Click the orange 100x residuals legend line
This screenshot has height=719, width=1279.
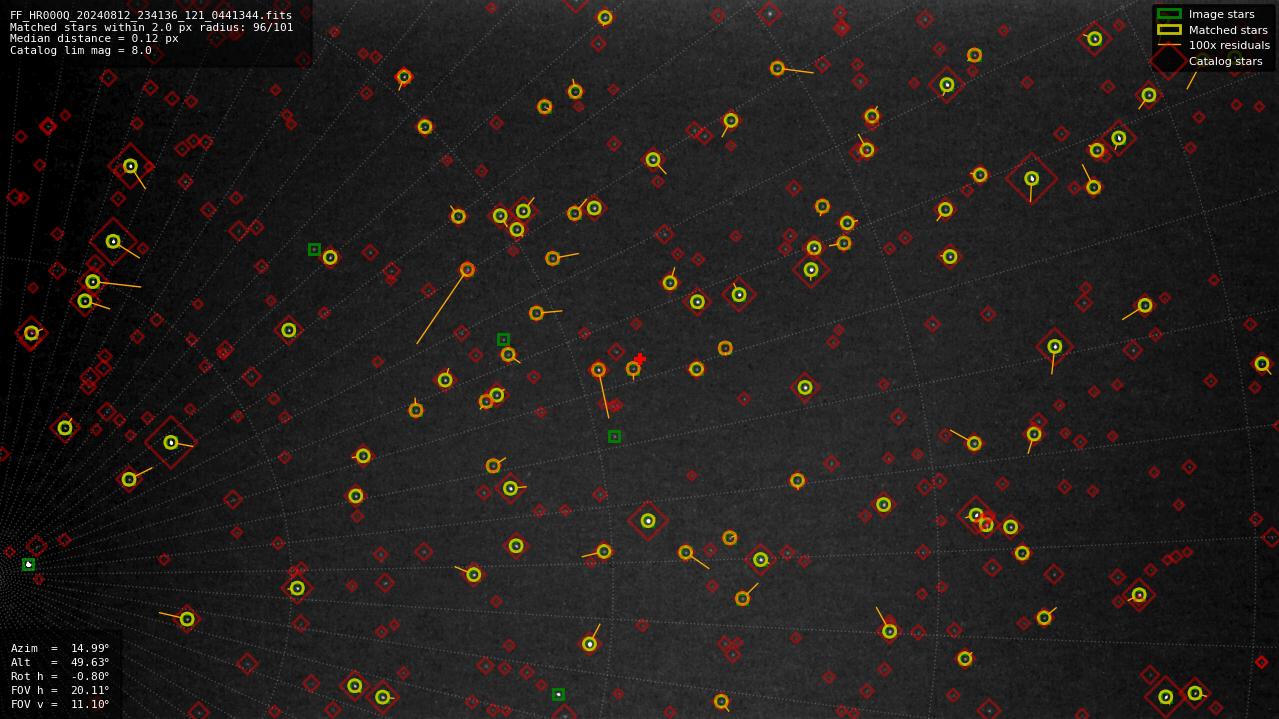(x=1169, y=45)
